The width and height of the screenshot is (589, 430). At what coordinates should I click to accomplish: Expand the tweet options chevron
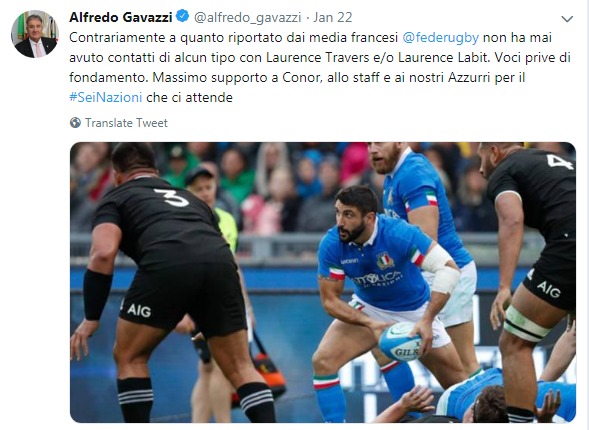(x=567, y=18)
